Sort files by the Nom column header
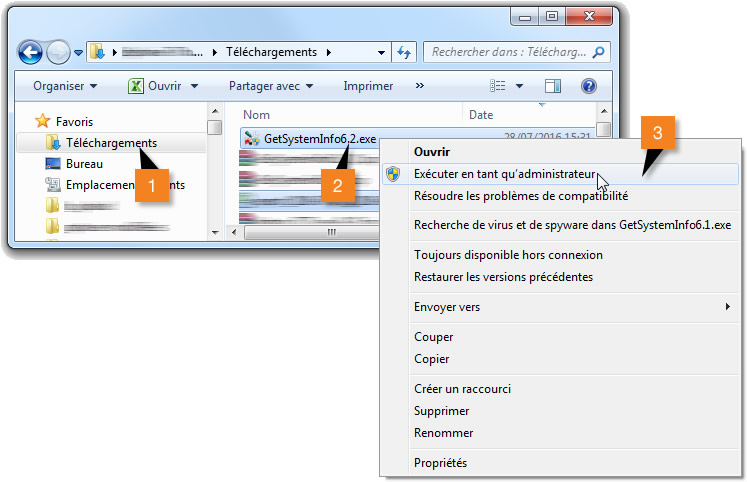747x482 pixels. [257, 115]
